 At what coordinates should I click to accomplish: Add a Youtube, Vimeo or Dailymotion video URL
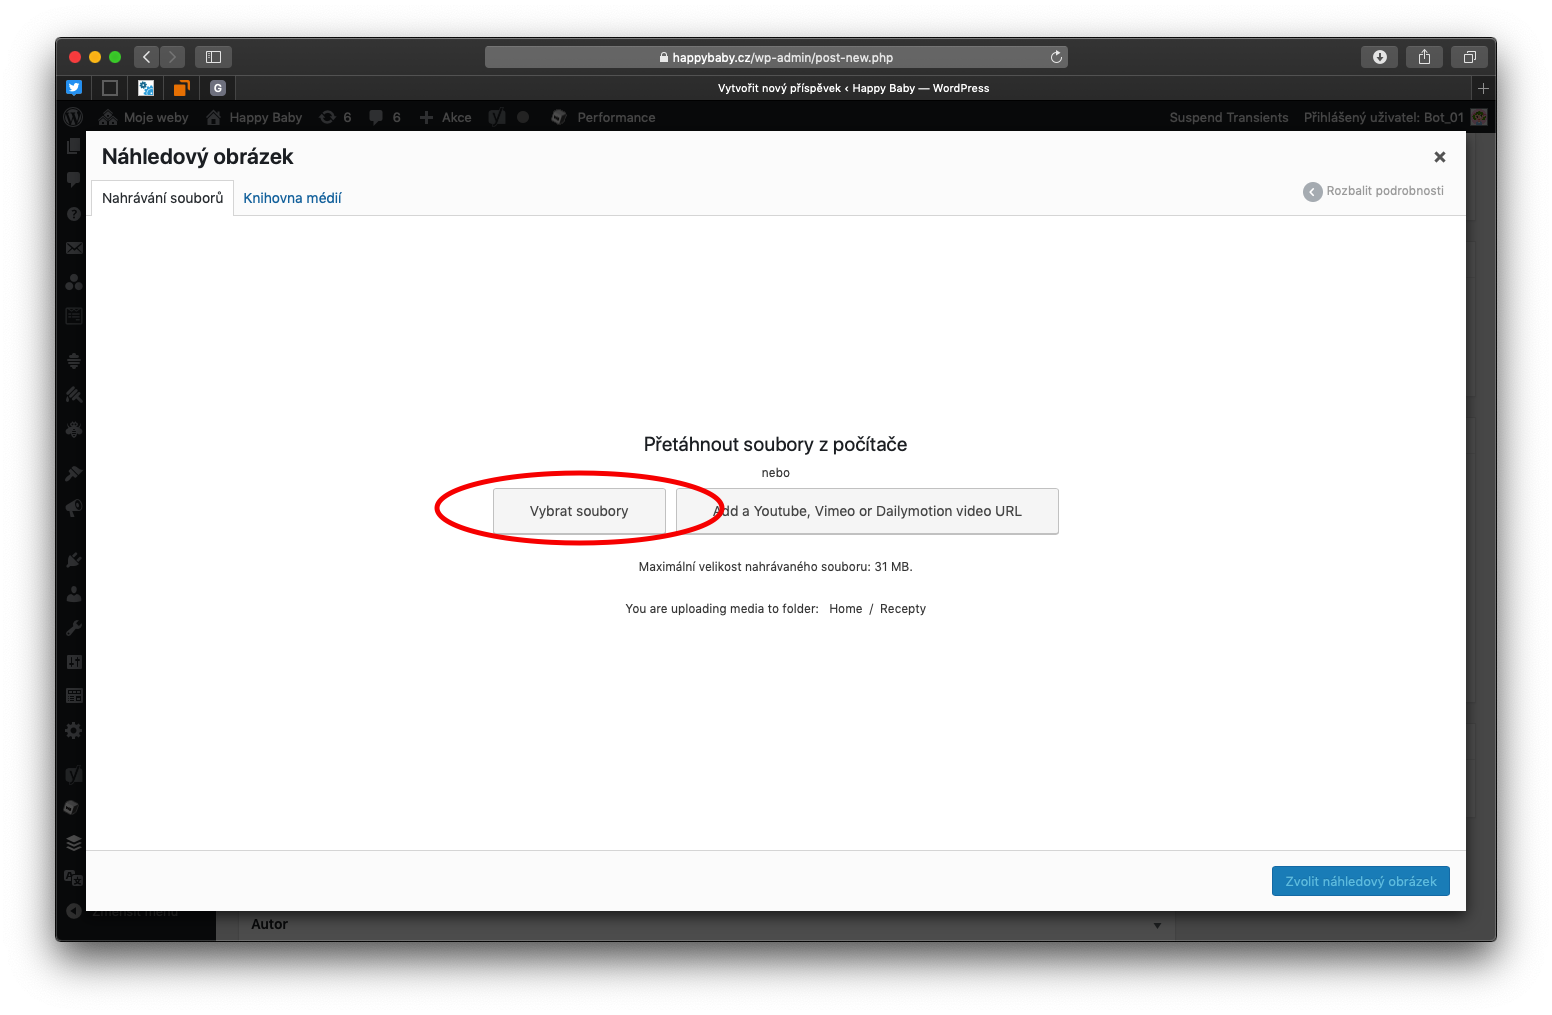pyautogui.click(x=867, y=511)
